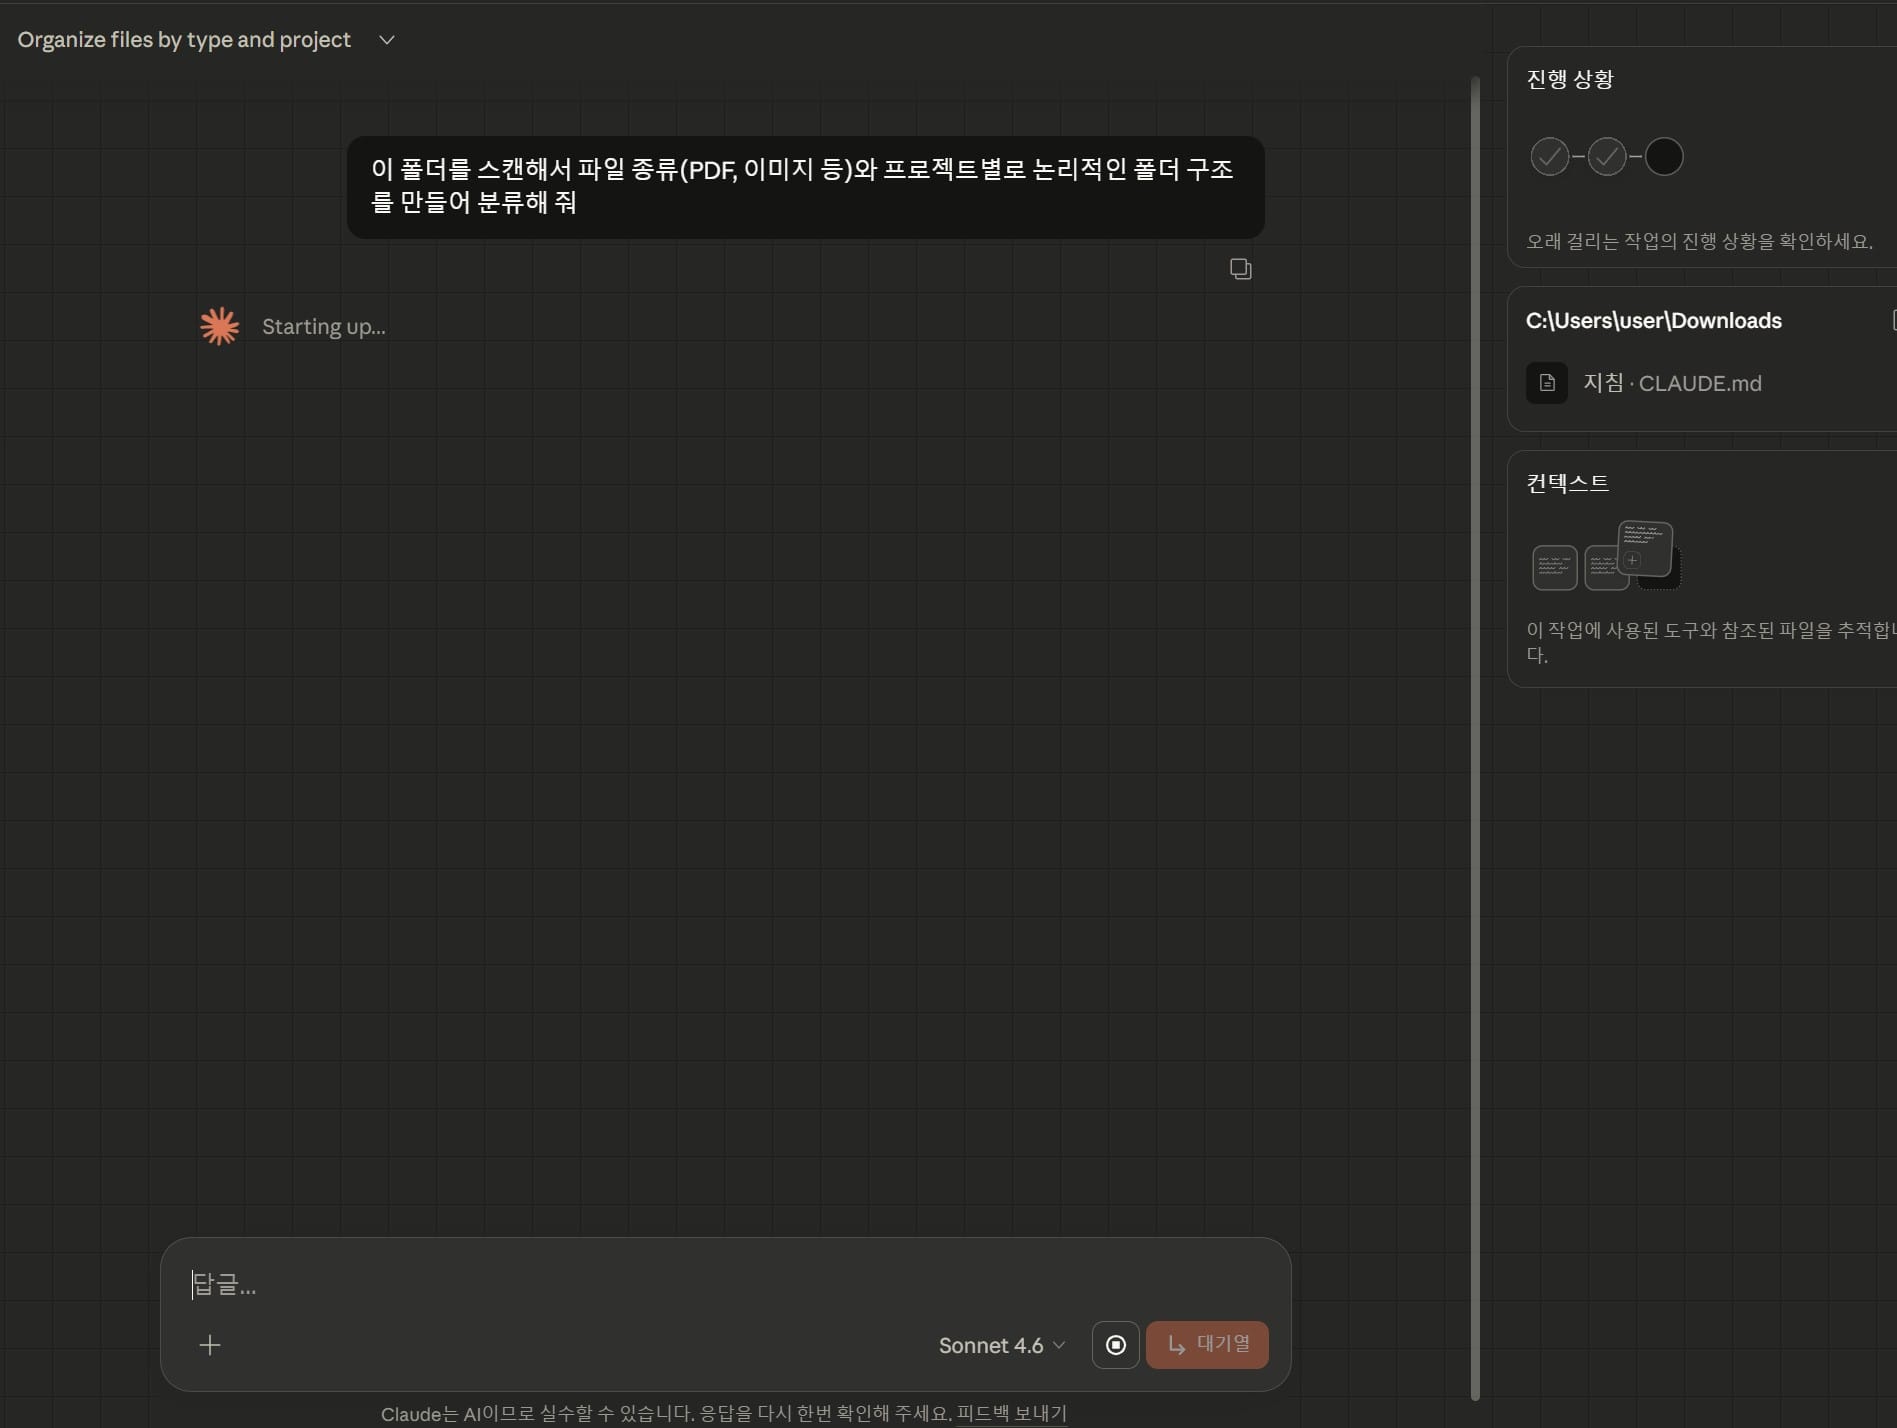Collapse the 컨텍스트 context panel header
The image size is (1897, 1428).
pos(1567,483)
